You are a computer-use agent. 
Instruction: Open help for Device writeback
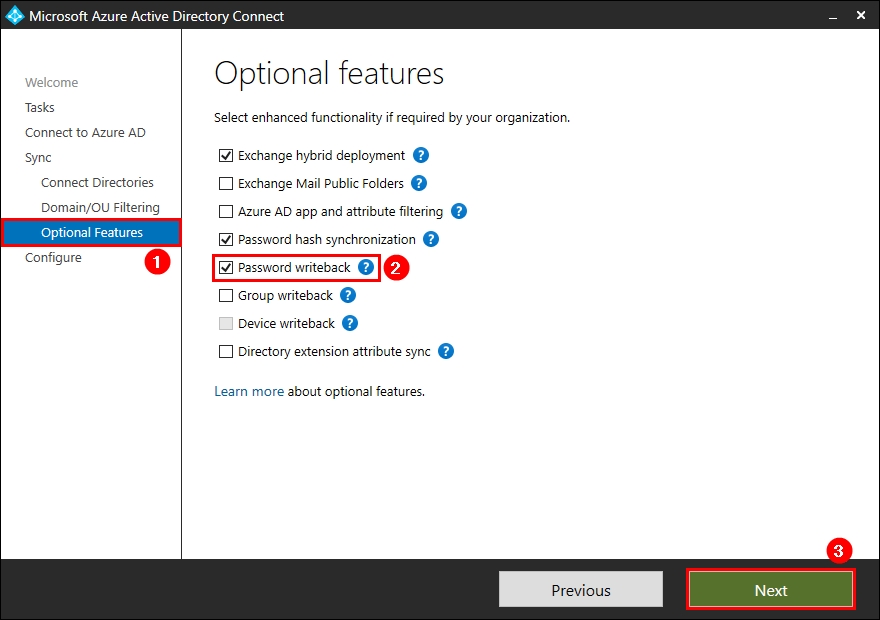pyautogui.click(x=349, y=323)
